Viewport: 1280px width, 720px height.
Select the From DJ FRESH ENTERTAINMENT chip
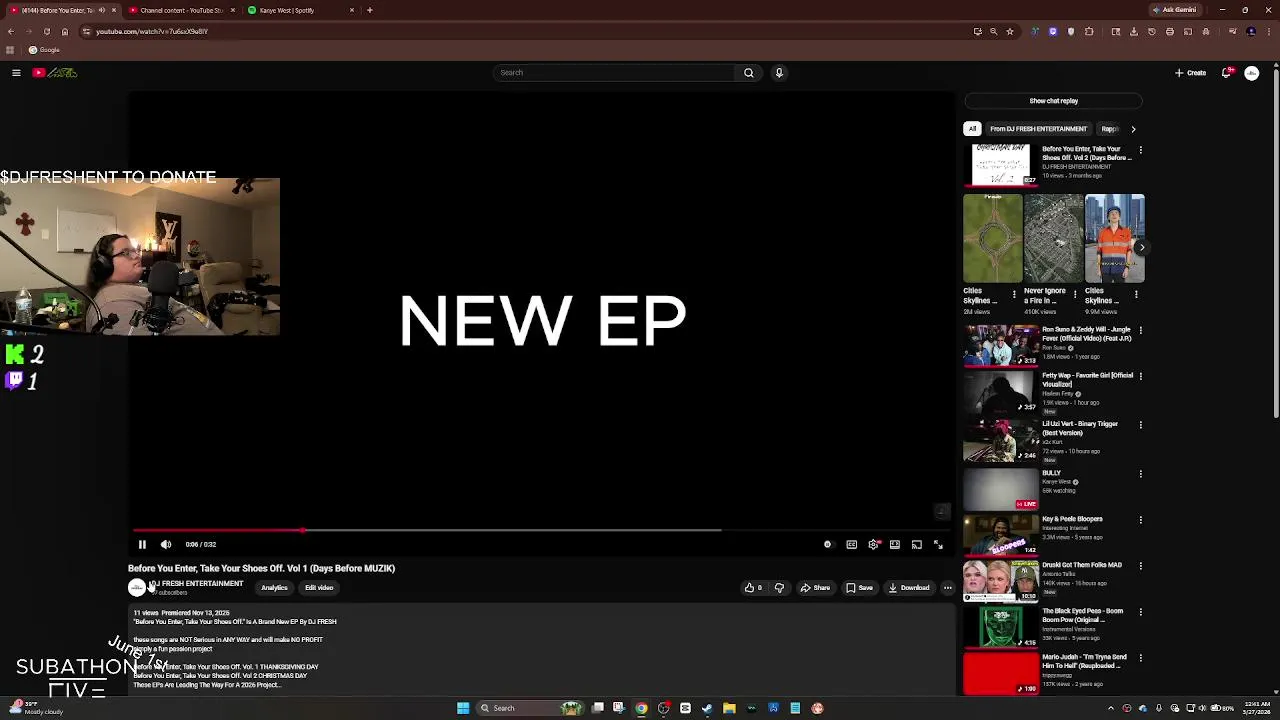click(1038, 129)
